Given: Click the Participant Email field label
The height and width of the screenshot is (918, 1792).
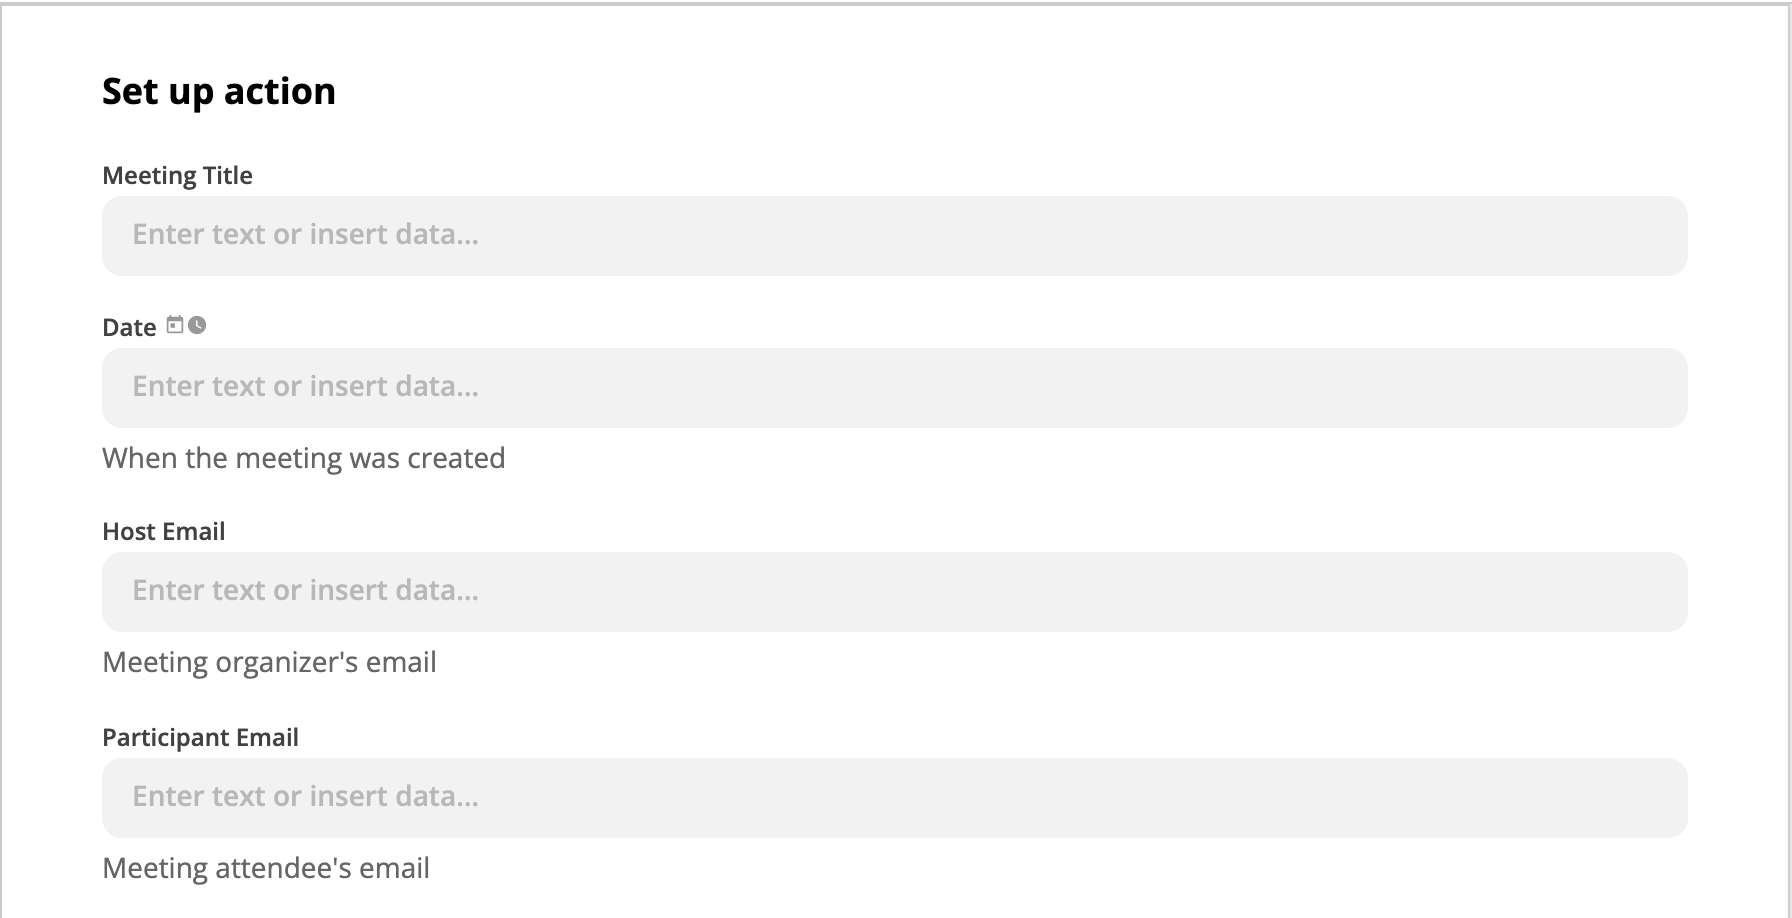Looking at the screenshot, I should pyautogui.click(x=200, y=738).
